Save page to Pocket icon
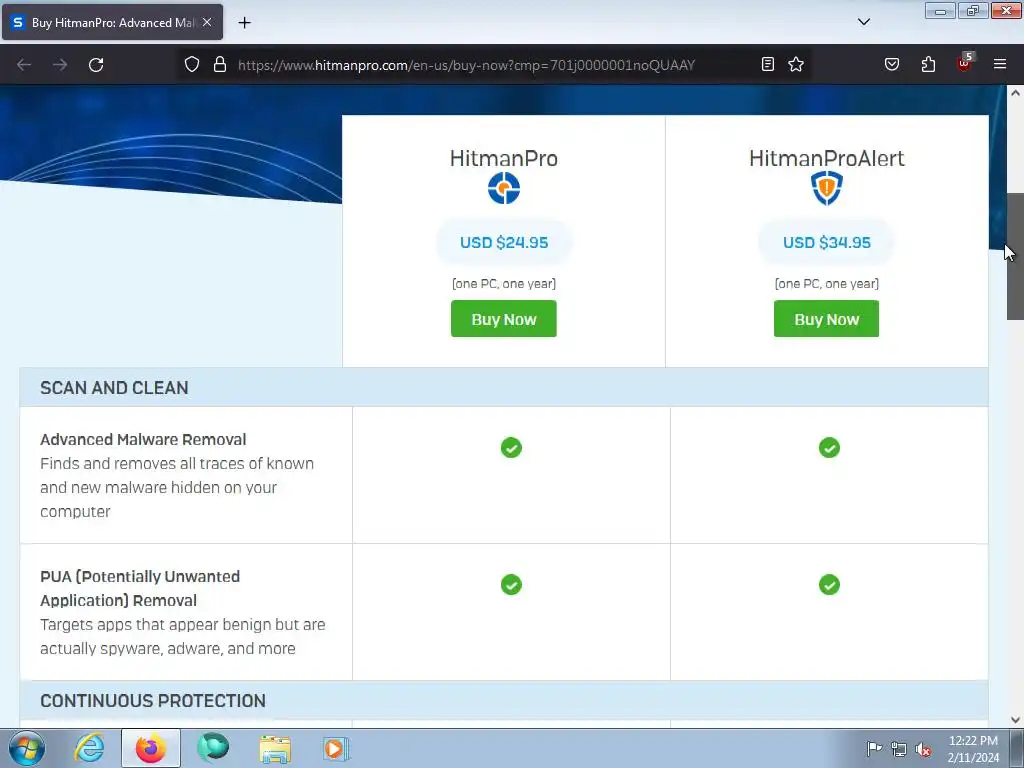The height and width of the screenshot is (768, 1024). (891, 64)
